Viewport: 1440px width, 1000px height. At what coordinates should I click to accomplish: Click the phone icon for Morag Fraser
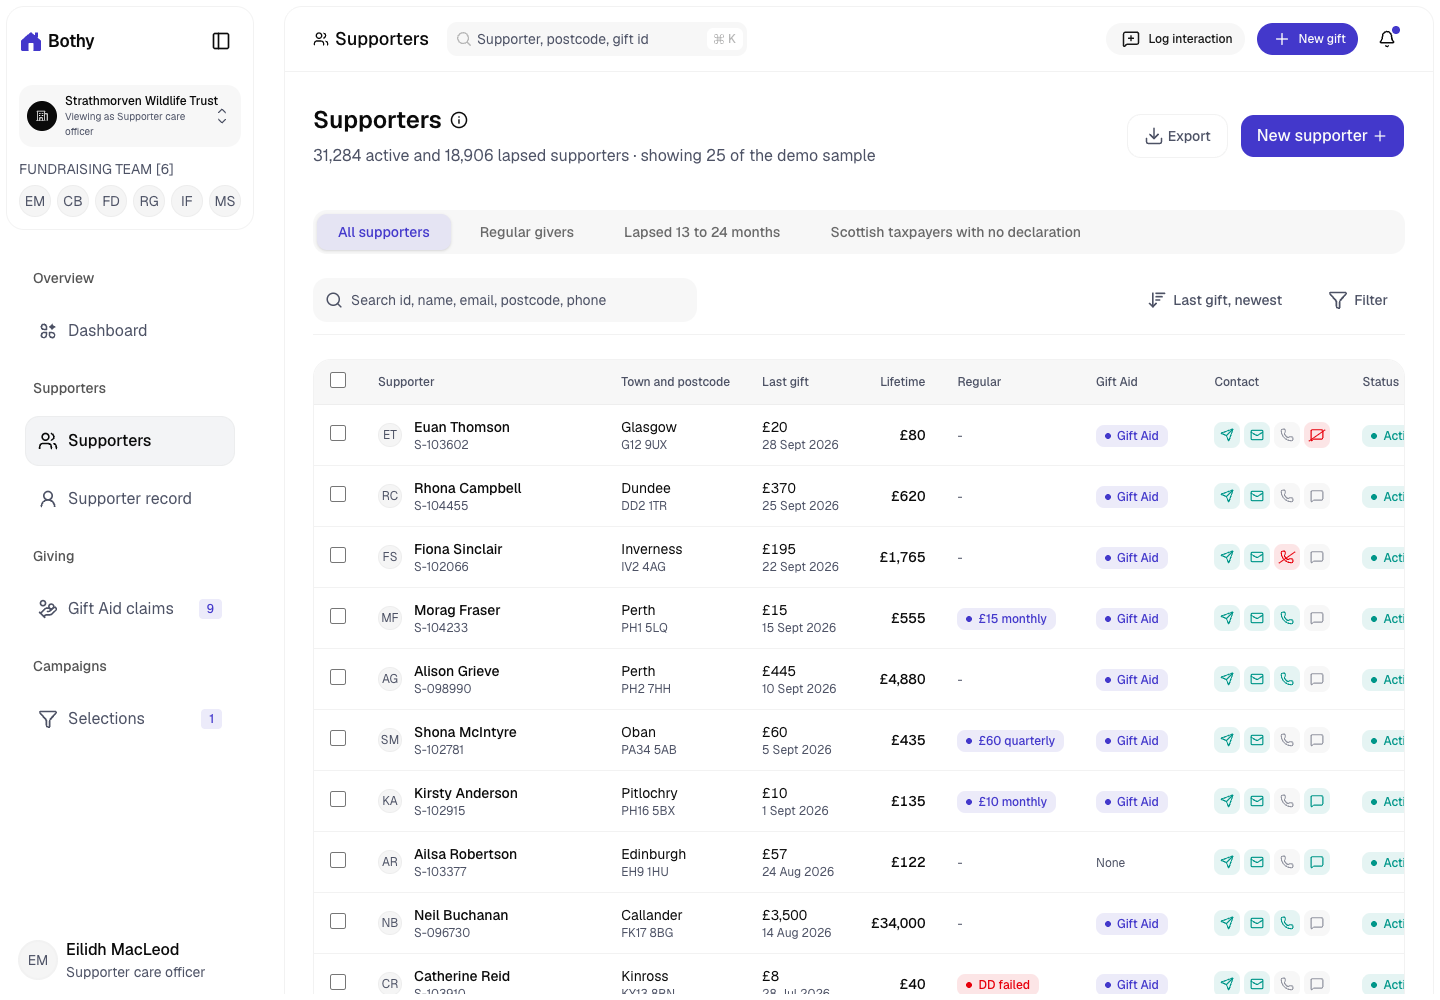pos(1287,618)
